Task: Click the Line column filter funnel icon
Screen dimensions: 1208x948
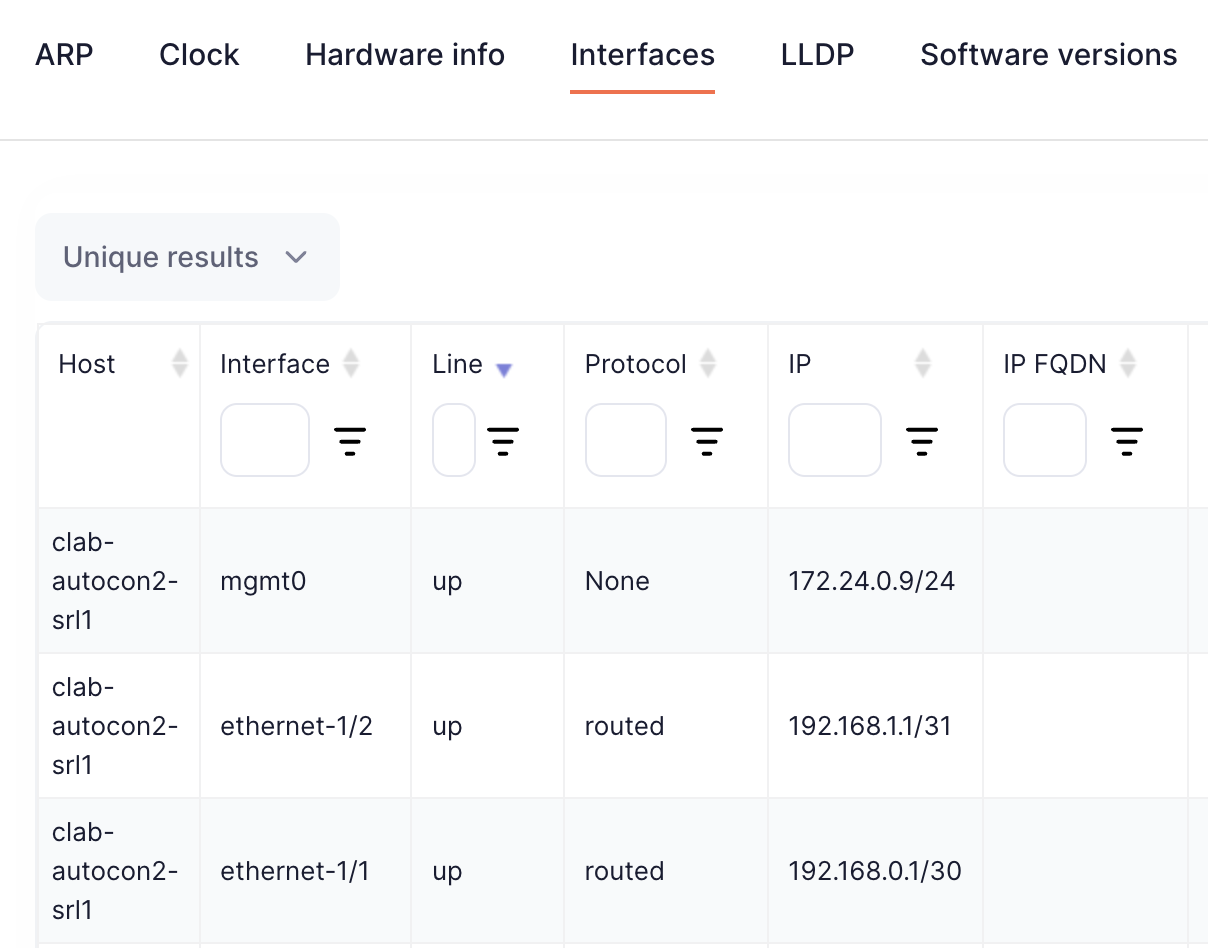Action: click(503, 440)
